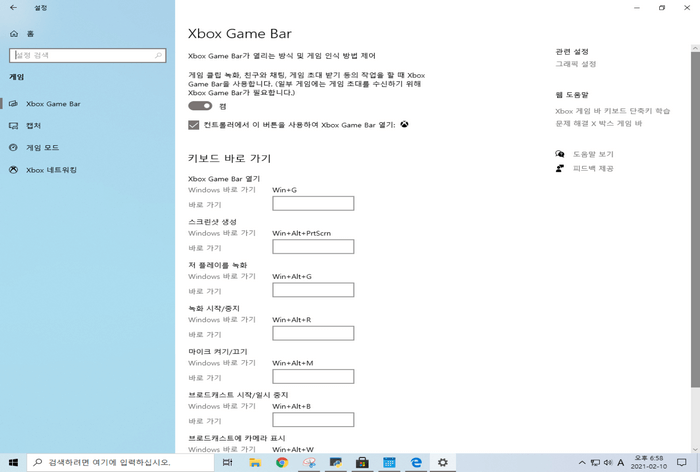Open File Explorer from the taskbar

point(255,463)
